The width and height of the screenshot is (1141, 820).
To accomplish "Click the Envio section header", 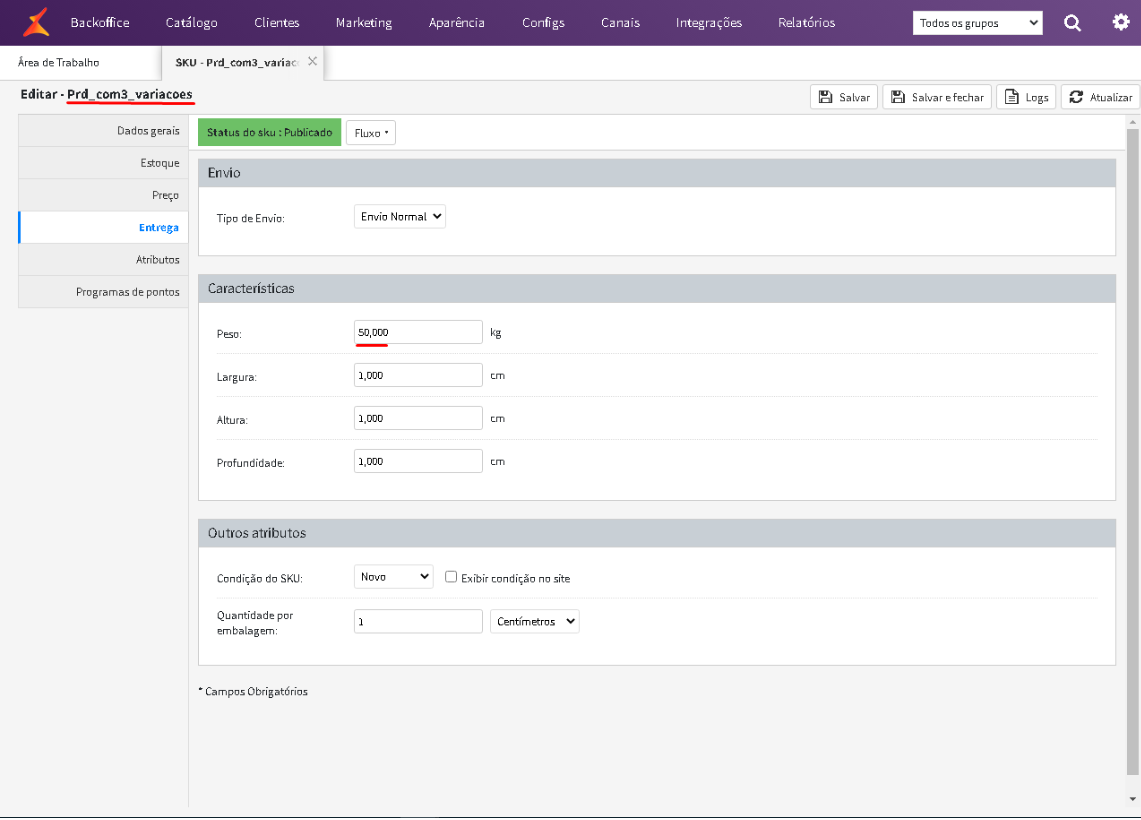I will (x=656, y=173).
